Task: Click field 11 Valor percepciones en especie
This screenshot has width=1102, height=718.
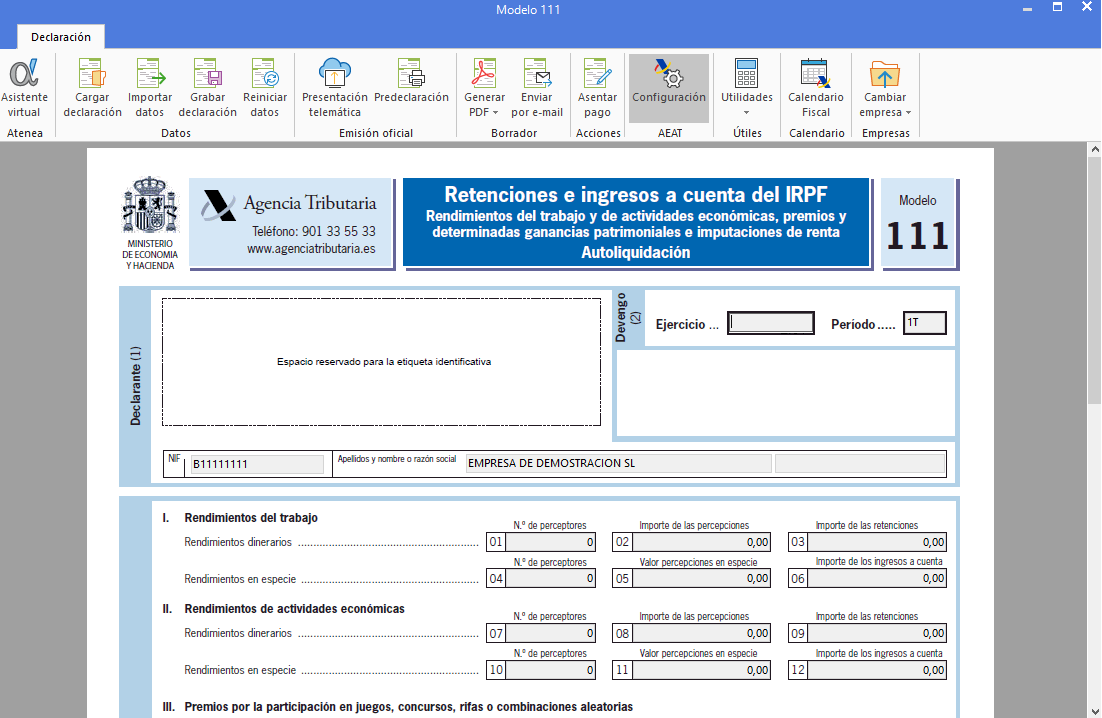Action: coord(701,670)
